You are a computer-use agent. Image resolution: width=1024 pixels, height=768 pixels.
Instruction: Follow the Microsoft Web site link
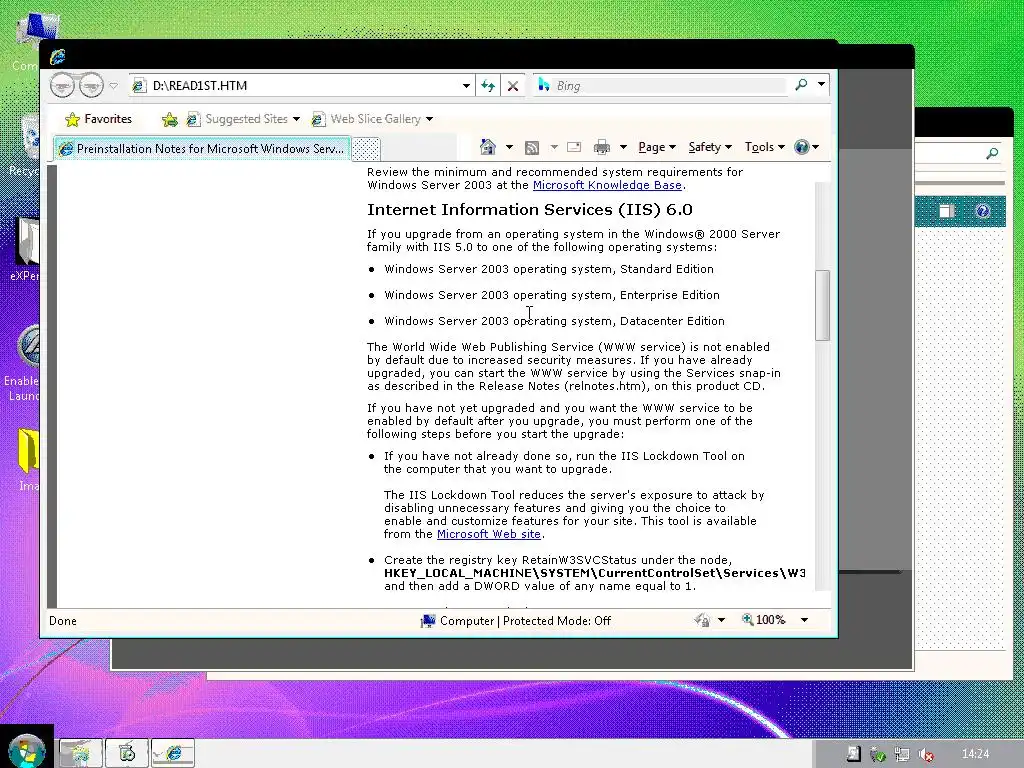pyautogui.click(x=488, y=534)
